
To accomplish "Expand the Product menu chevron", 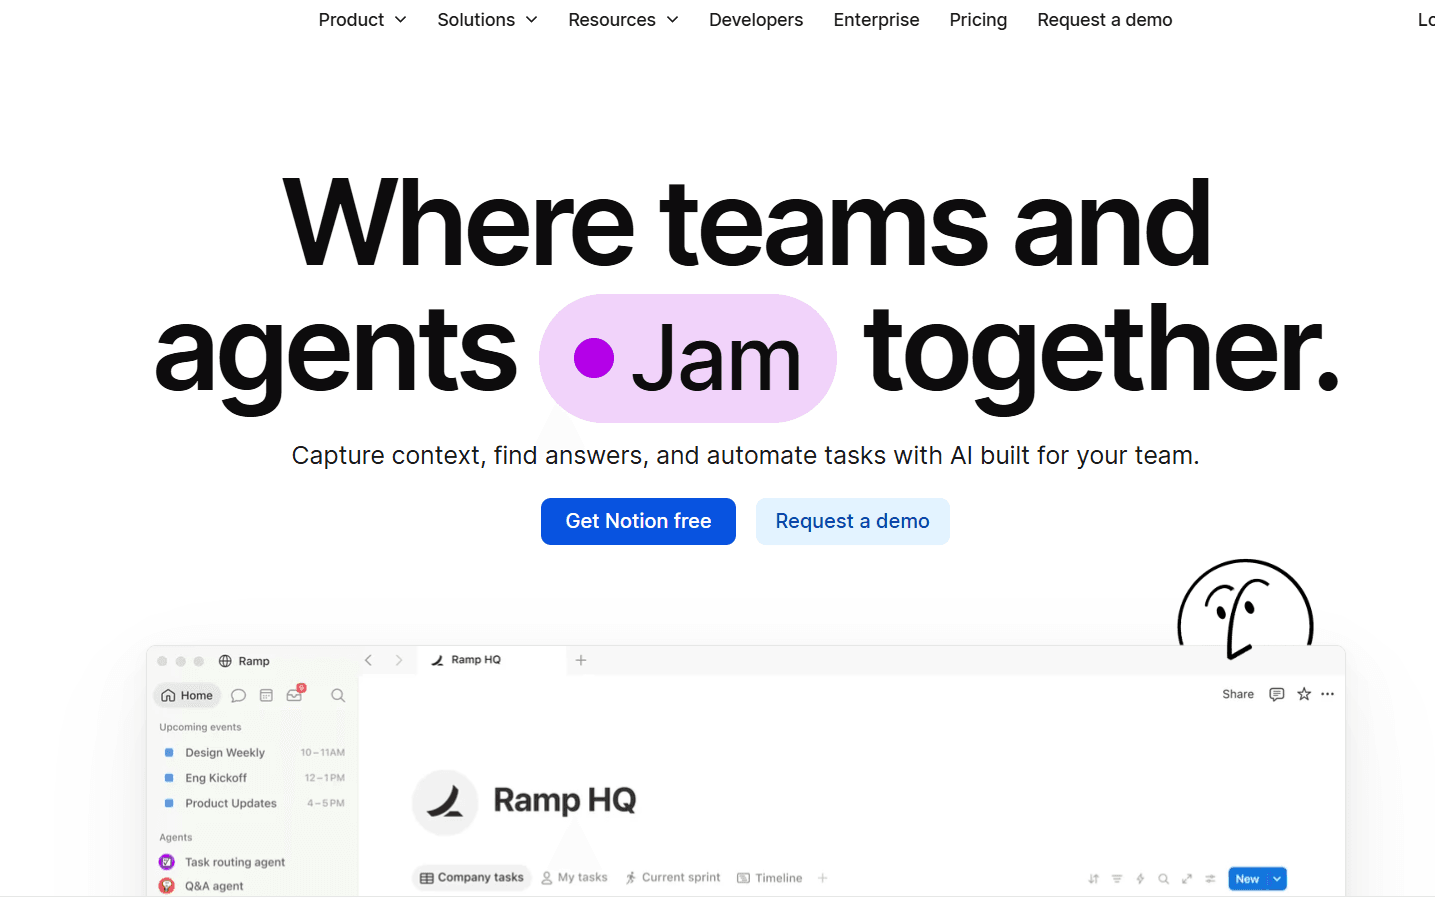I will click(401, 20).
